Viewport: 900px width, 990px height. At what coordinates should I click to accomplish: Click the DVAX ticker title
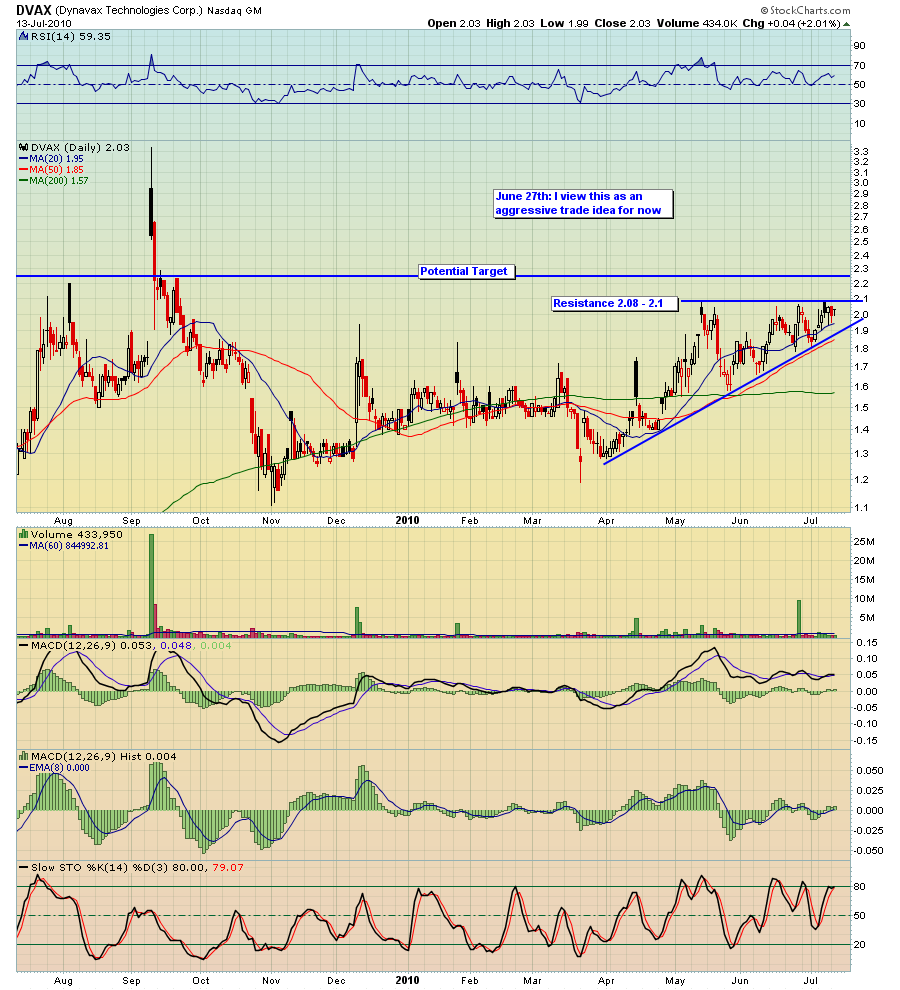35,10
